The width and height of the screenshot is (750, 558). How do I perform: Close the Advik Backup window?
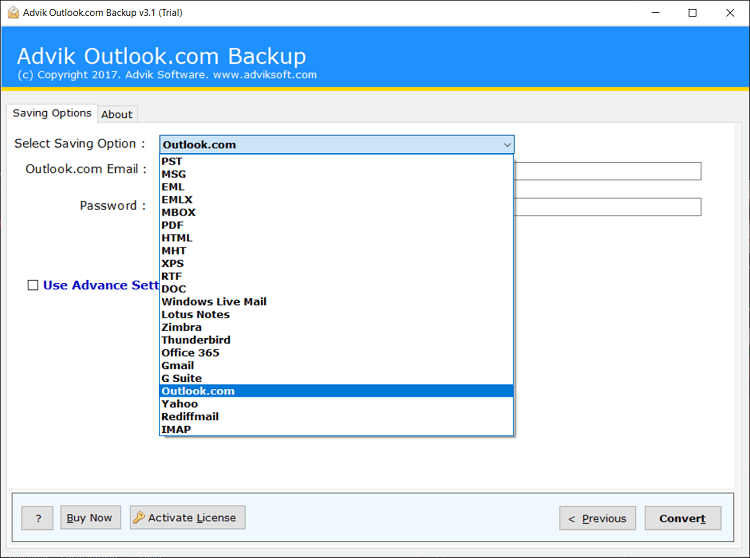click(729, 13)
